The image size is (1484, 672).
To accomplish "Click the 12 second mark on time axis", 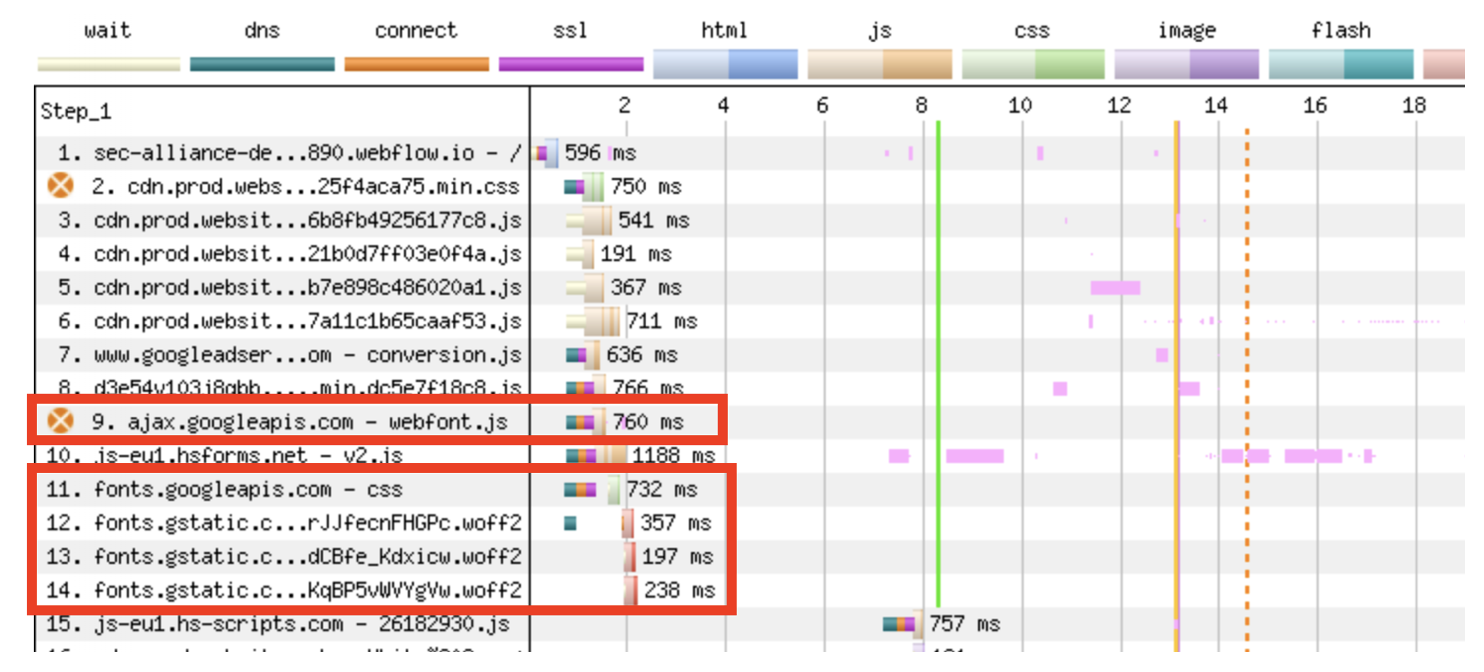I will pyautogui.click(x=1119, y=105).
